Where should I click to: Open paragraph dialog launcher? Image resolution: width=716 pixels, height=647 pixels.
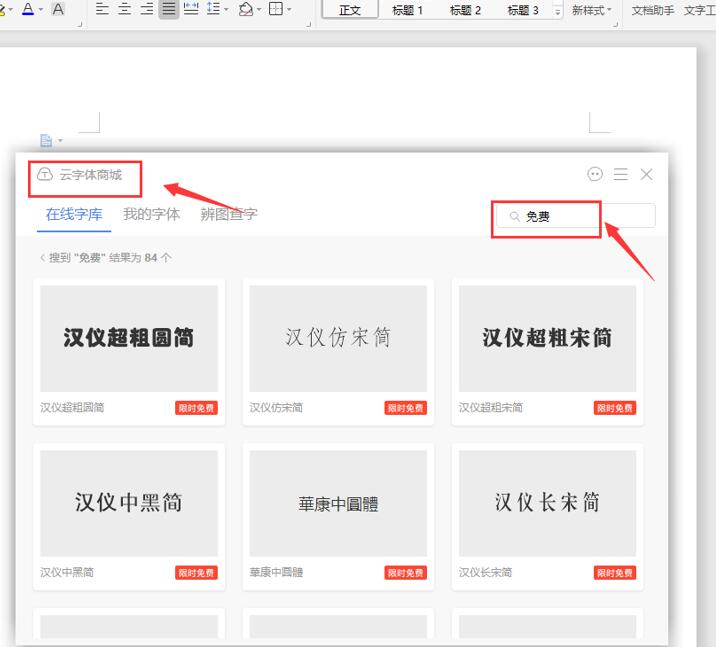309,24
